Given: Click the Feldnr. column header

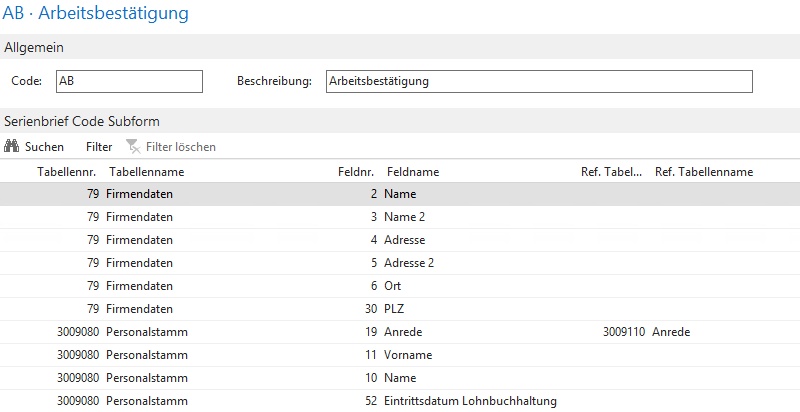Looking at the screenshot, I should pos(358,172).
